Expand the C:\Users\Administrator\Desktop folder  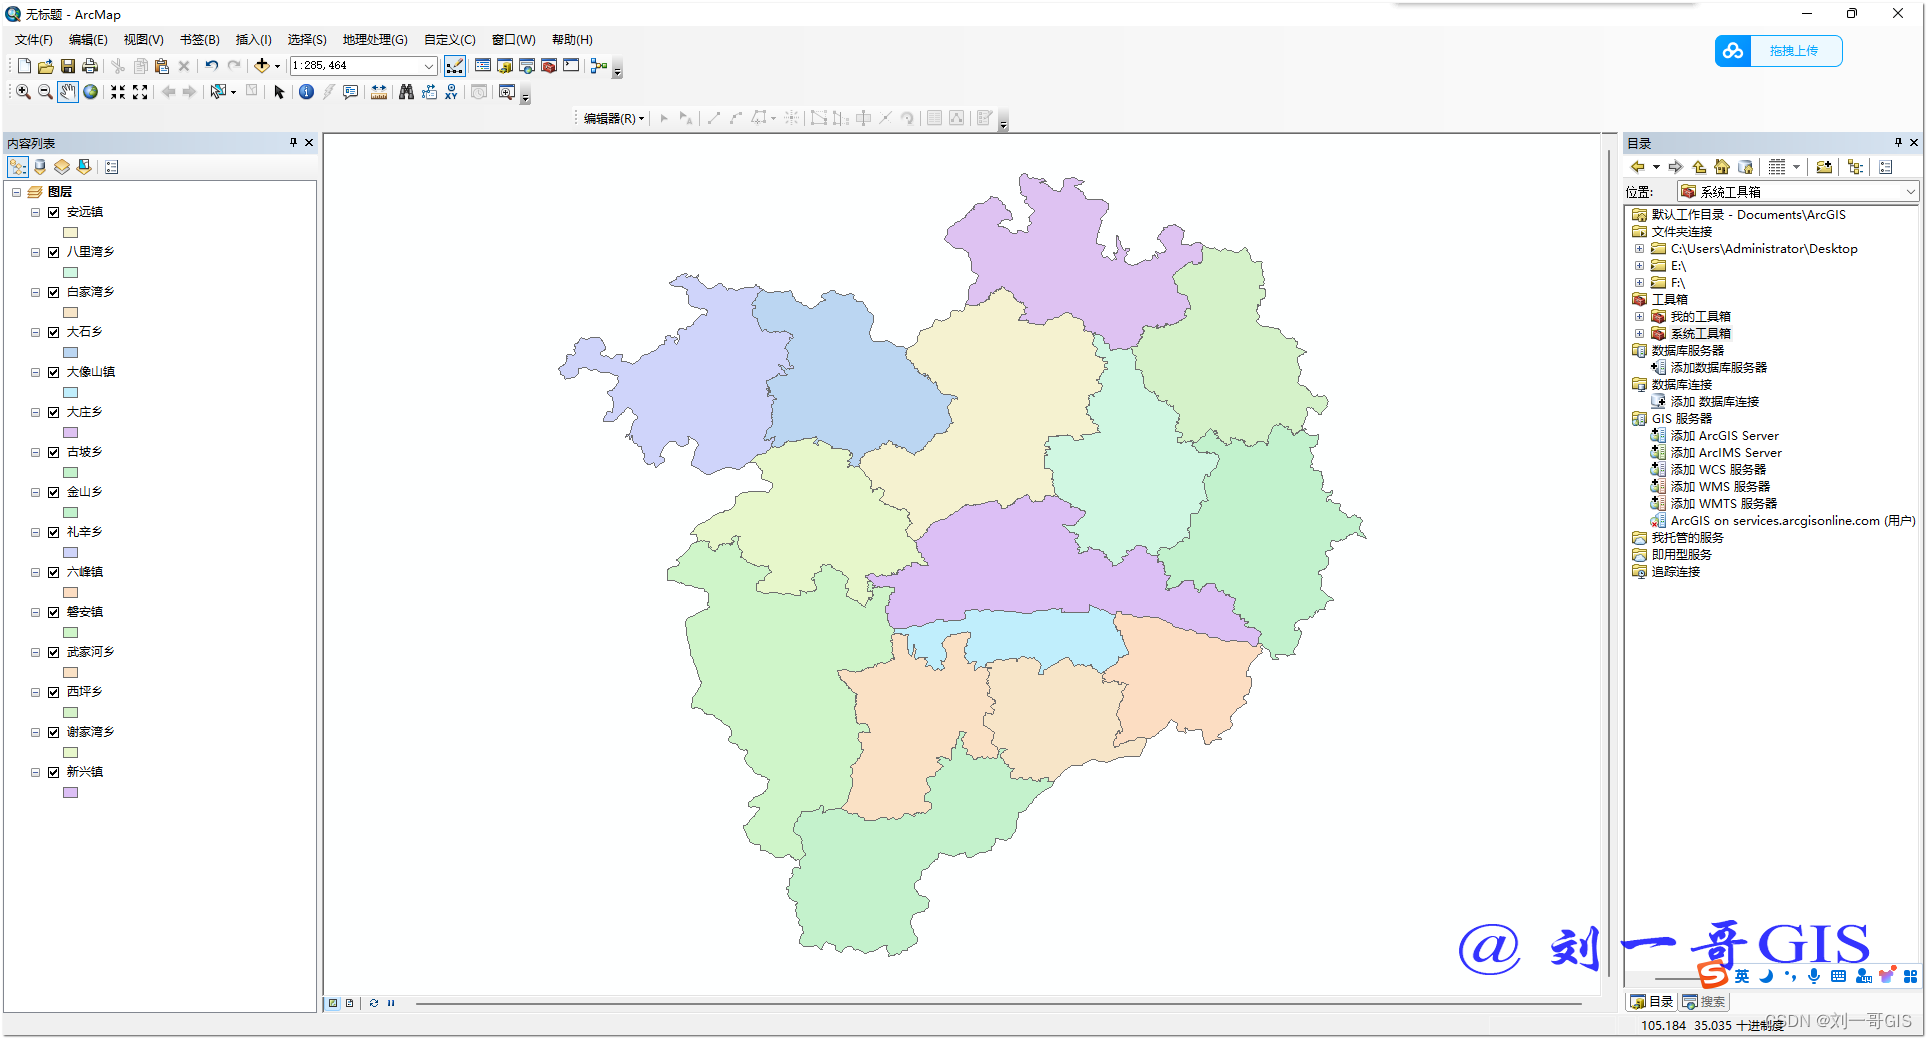click(1639, 249)
